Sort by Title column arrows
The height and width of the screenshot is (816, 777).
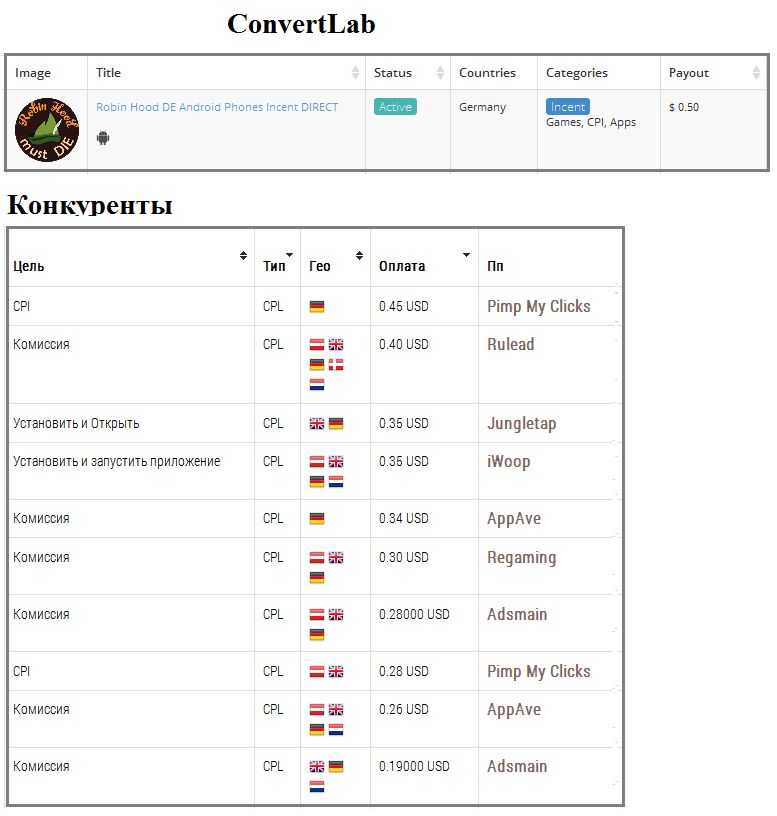point(355,72)
